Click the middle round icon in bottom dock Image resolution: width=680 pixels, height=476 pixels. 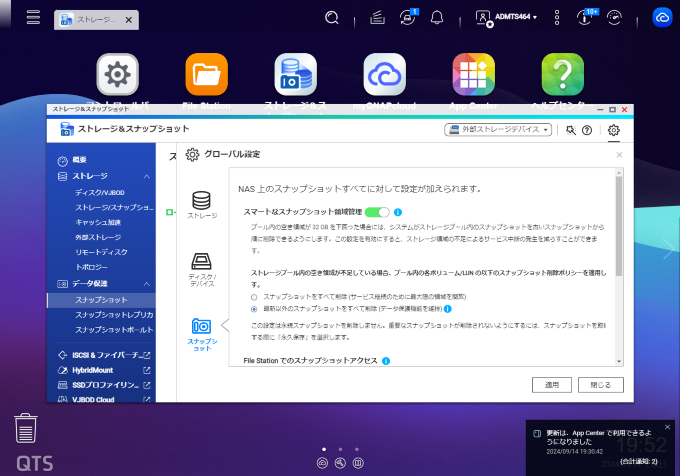point(340,463)
